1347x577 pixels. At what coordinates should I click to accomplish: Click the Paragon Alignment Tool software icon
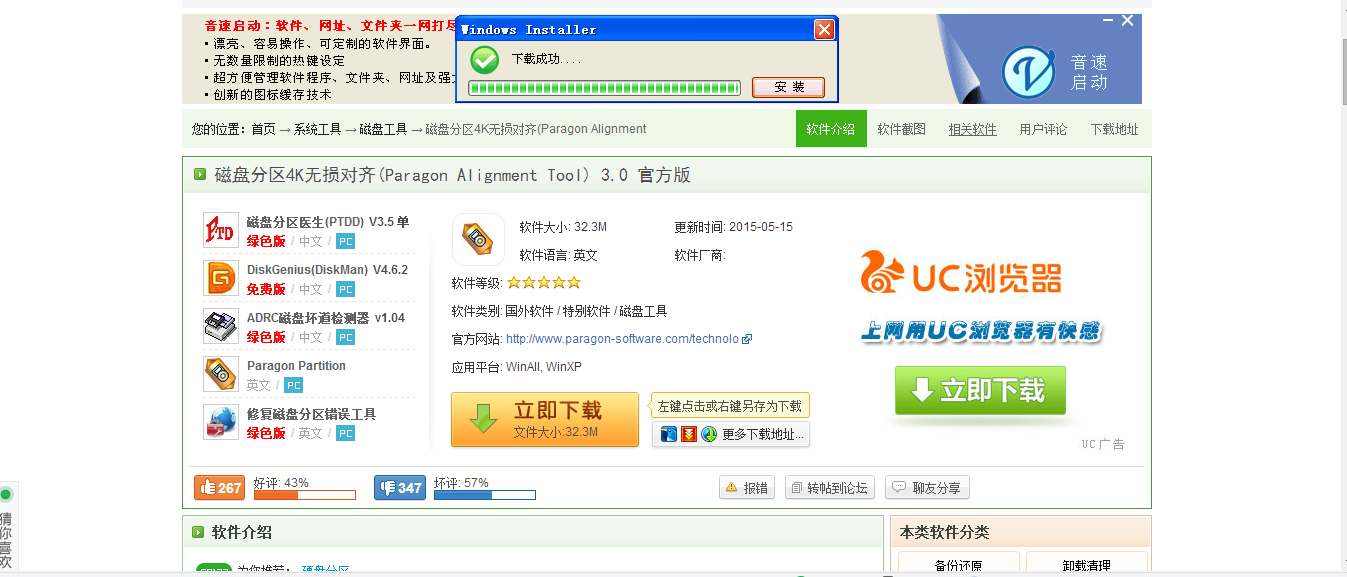click(478, 239)
